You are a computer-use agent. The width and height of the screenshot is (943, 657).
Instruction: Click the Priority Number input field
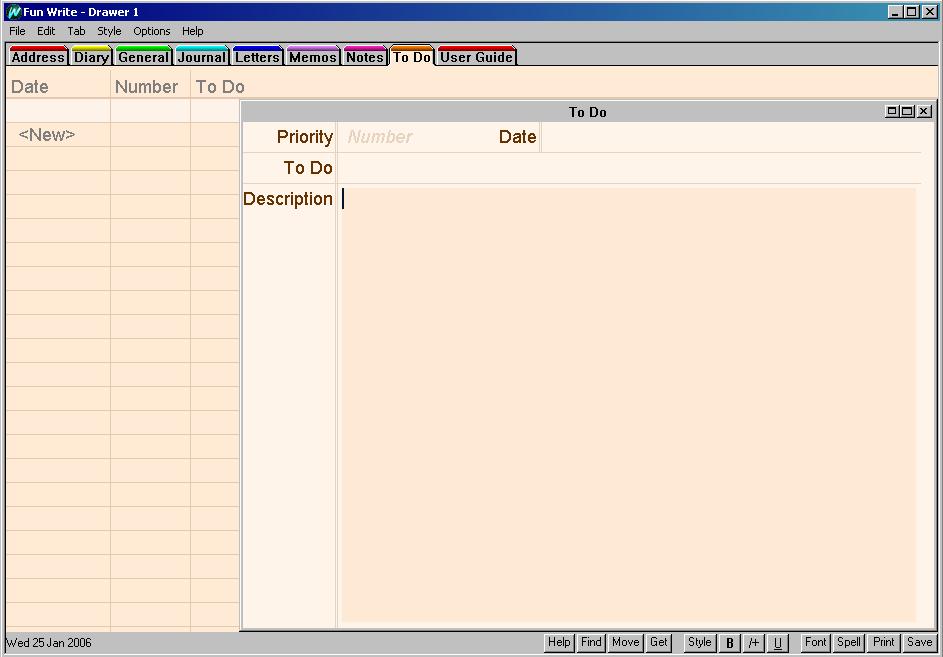[415, 137]
